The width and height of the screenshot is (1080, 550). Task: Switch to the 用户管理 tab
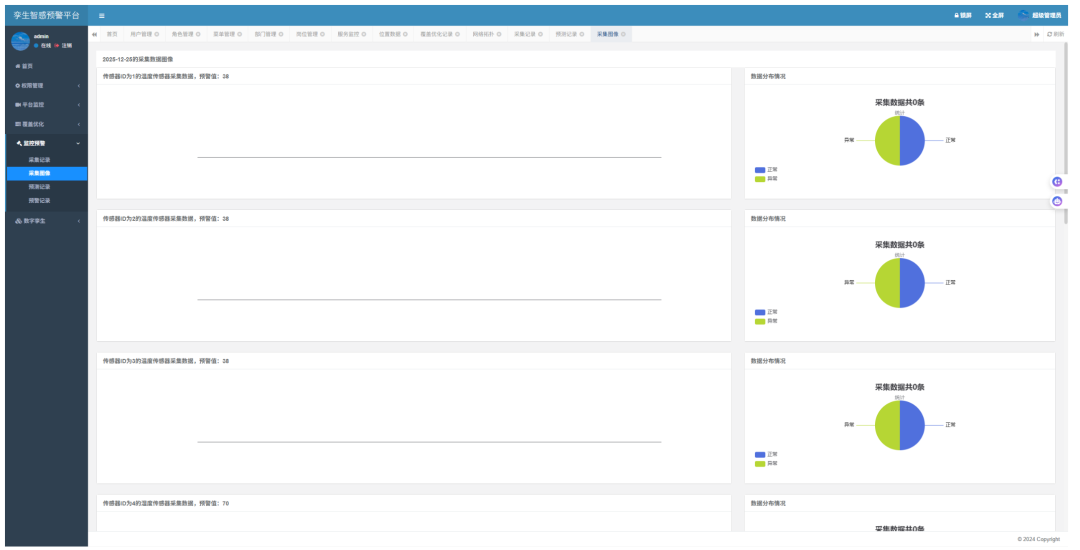pos(141,34)
